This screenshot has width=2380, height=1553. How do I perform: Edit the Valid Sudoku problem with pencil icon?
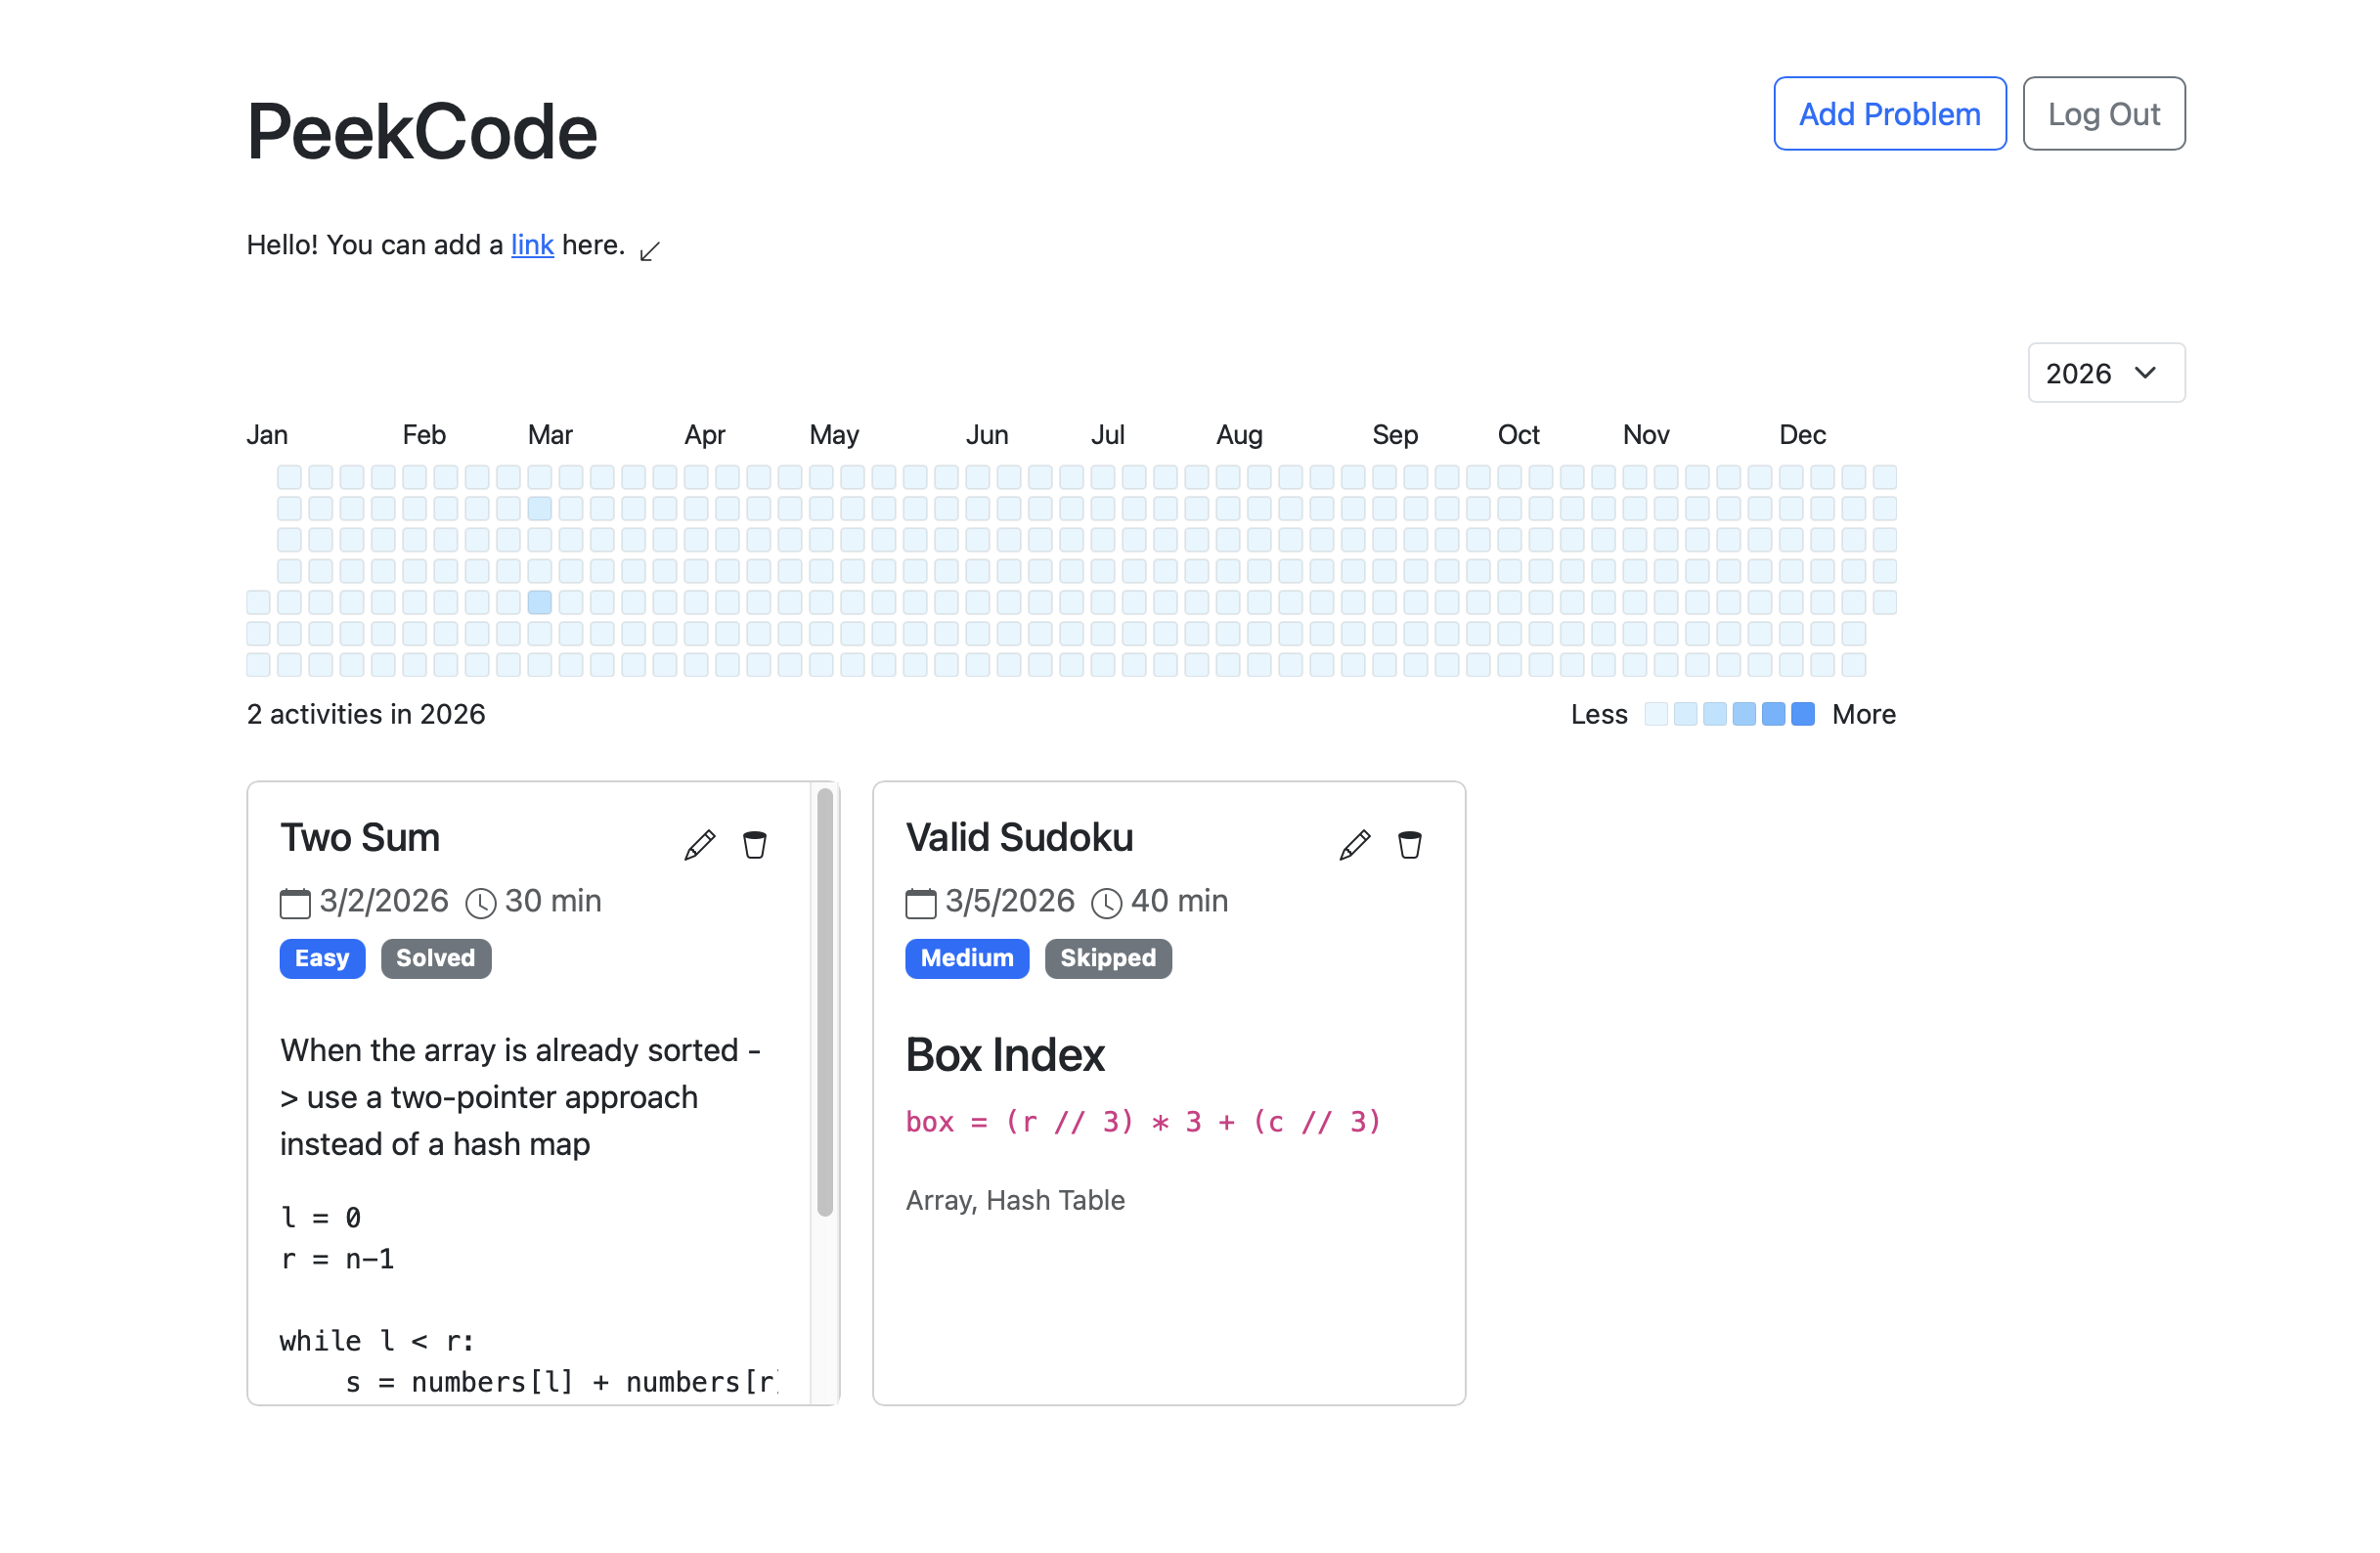click(x=1355, y=844)
